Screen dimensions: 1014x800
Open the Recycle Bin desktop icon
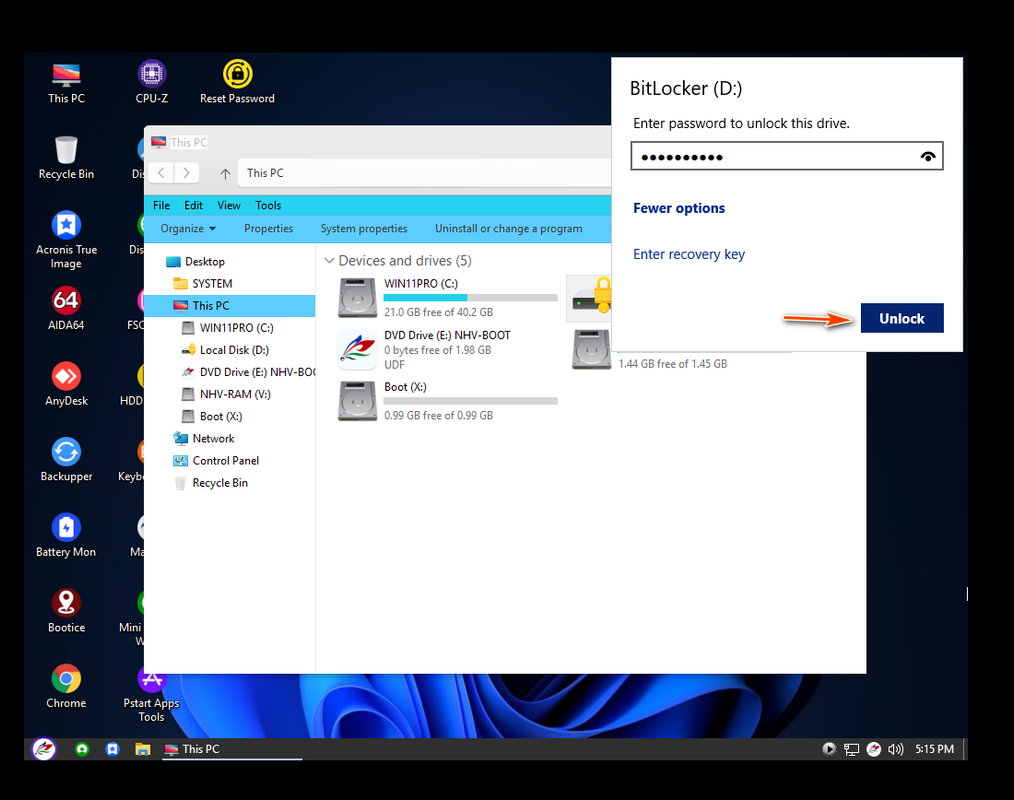coord(66,158)
